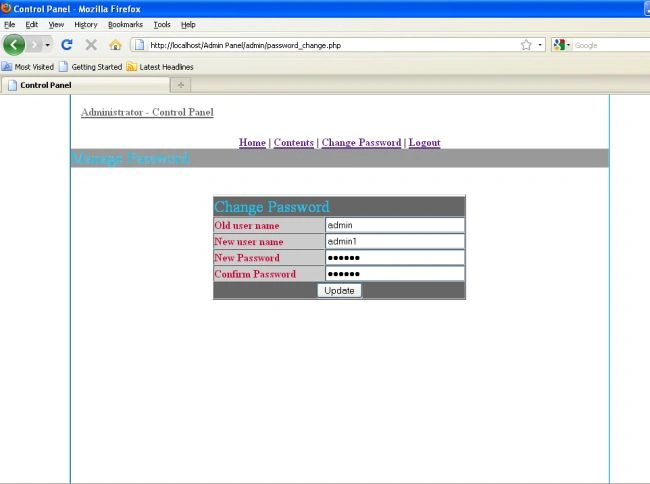
Task: Open the Most Visited bookmarks folder
Action: [28, 67]
